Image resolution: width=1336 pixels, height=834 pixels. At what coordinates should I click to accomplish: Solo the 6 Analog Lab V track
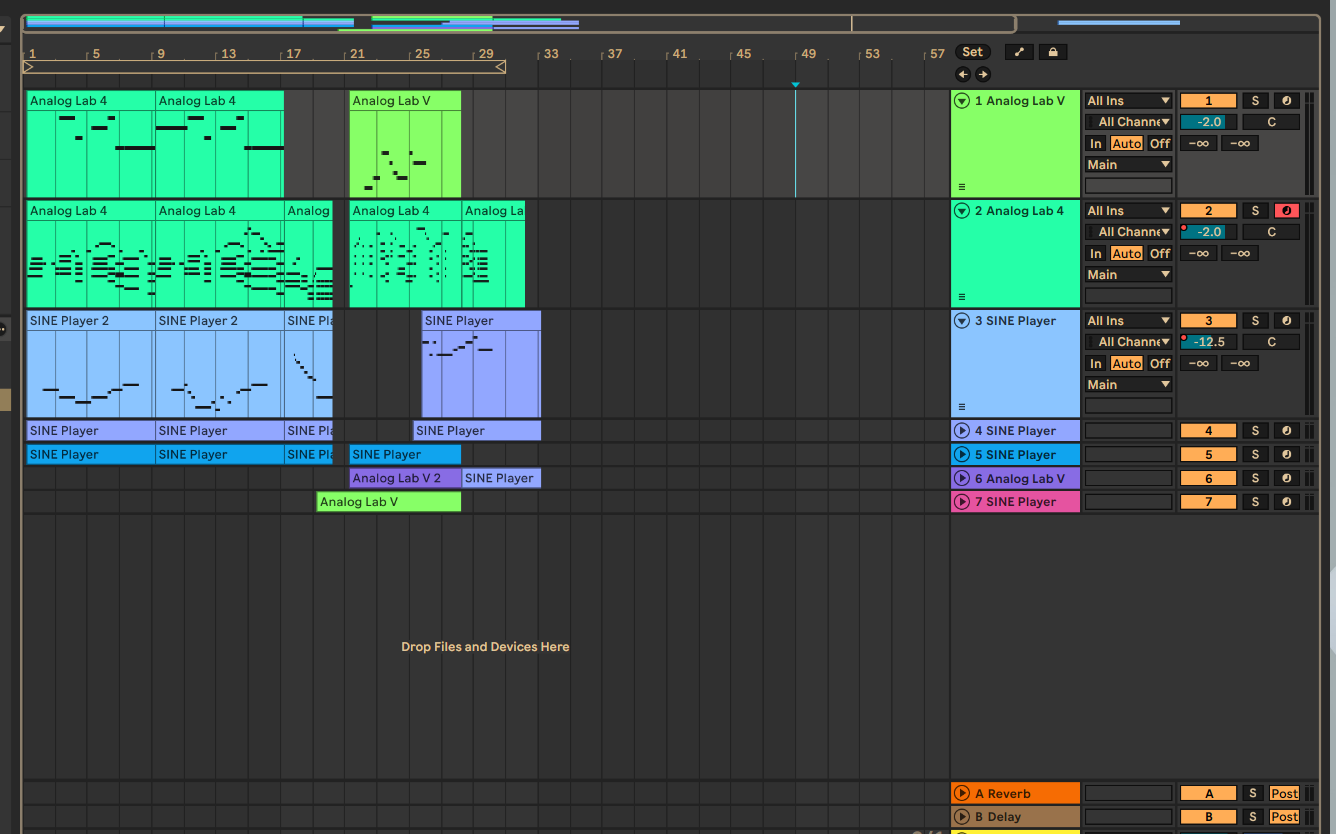1255,479
